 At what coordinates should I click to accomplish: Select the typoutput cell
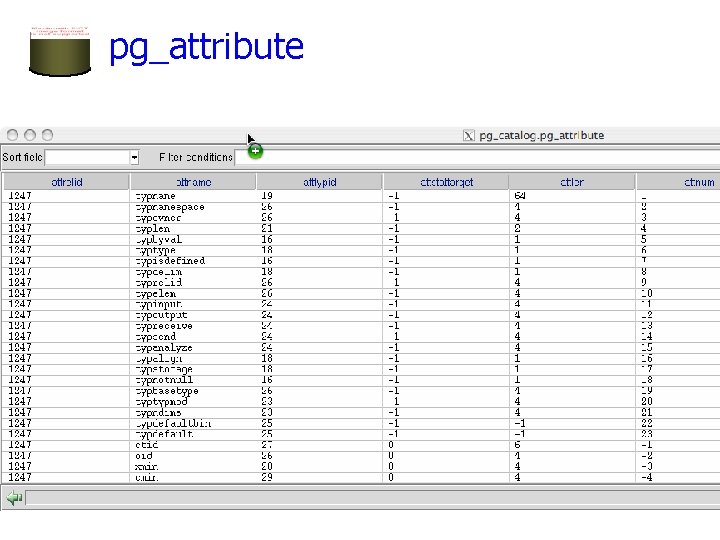193,315
